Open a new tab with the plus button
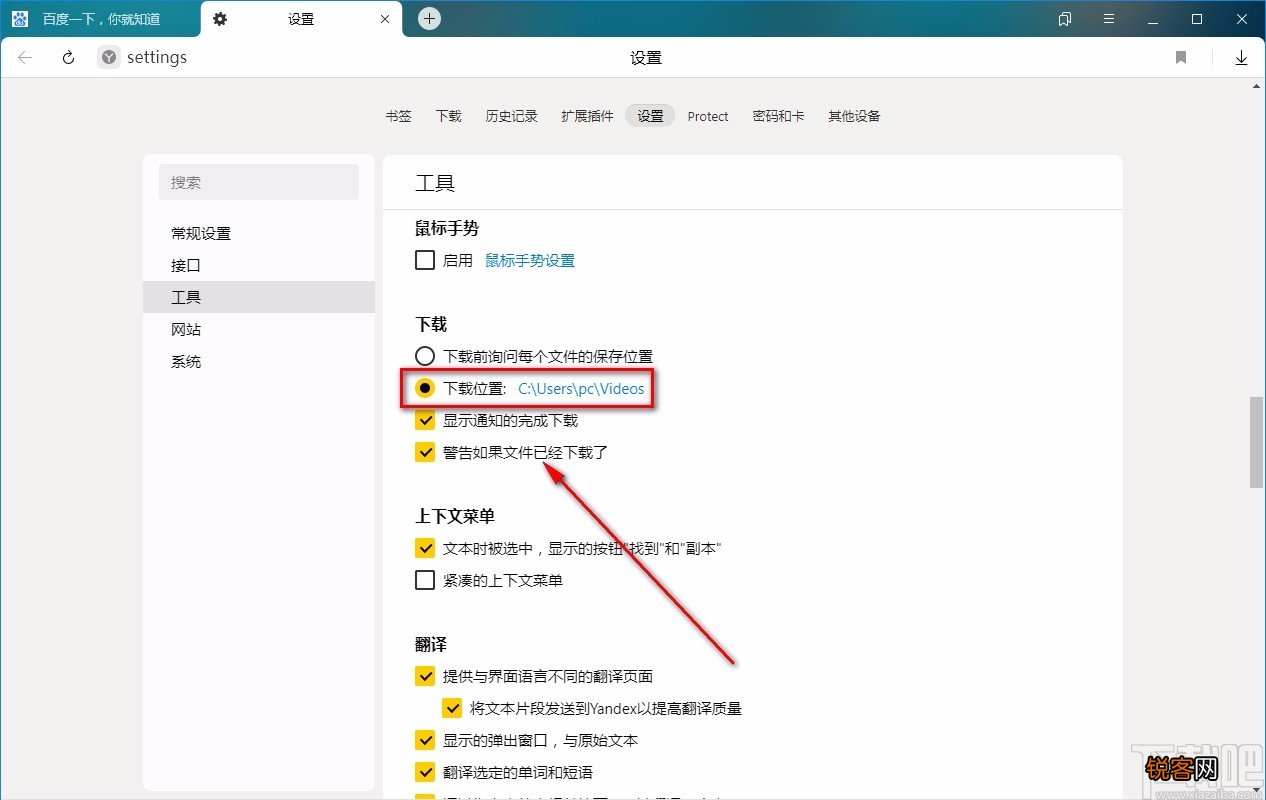 coord(429,17)
